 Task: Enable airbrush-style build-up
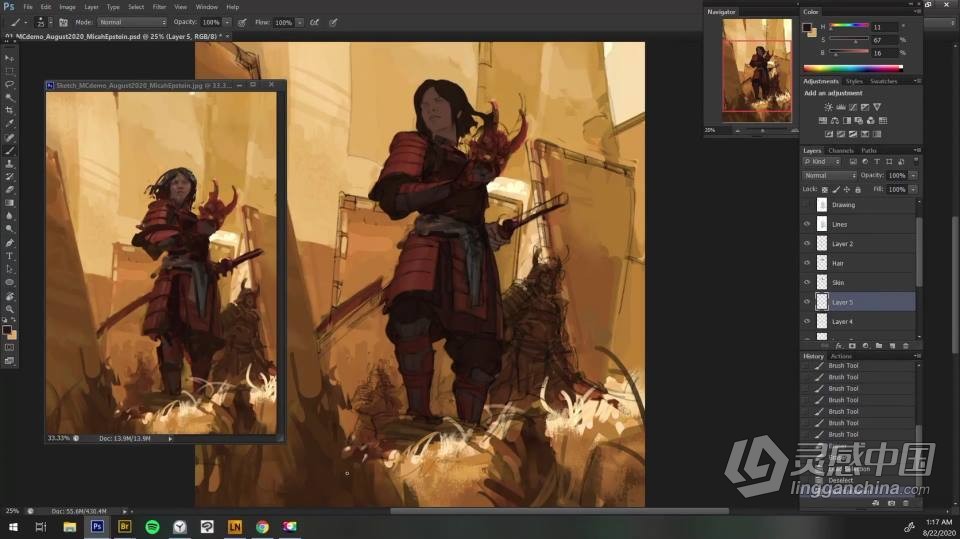[x=314, y=22]
